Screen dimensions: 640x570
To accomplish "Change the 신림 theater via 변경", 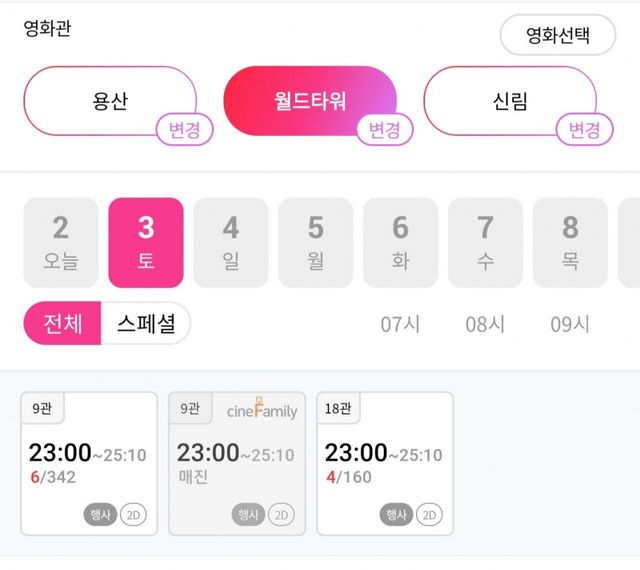I will point(585,130).
